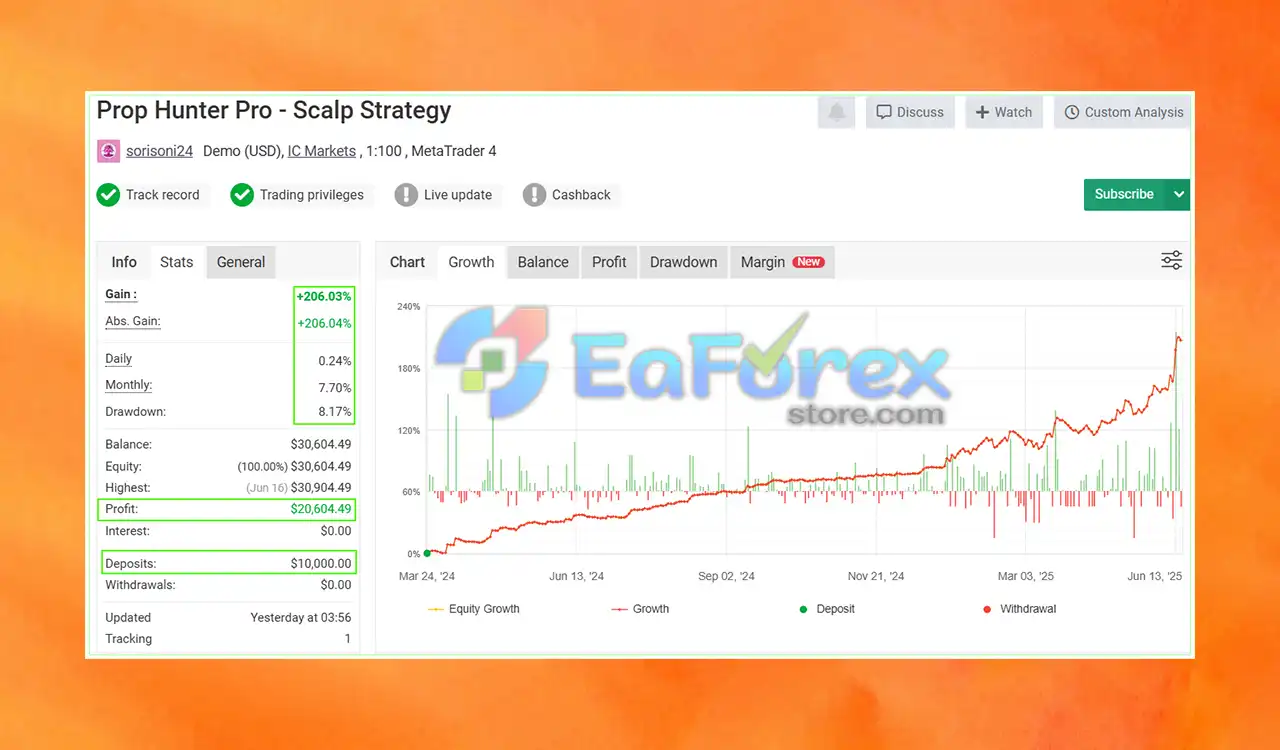1280x750 pixels.
Task: Click the Watch button
Action: 1004,112
